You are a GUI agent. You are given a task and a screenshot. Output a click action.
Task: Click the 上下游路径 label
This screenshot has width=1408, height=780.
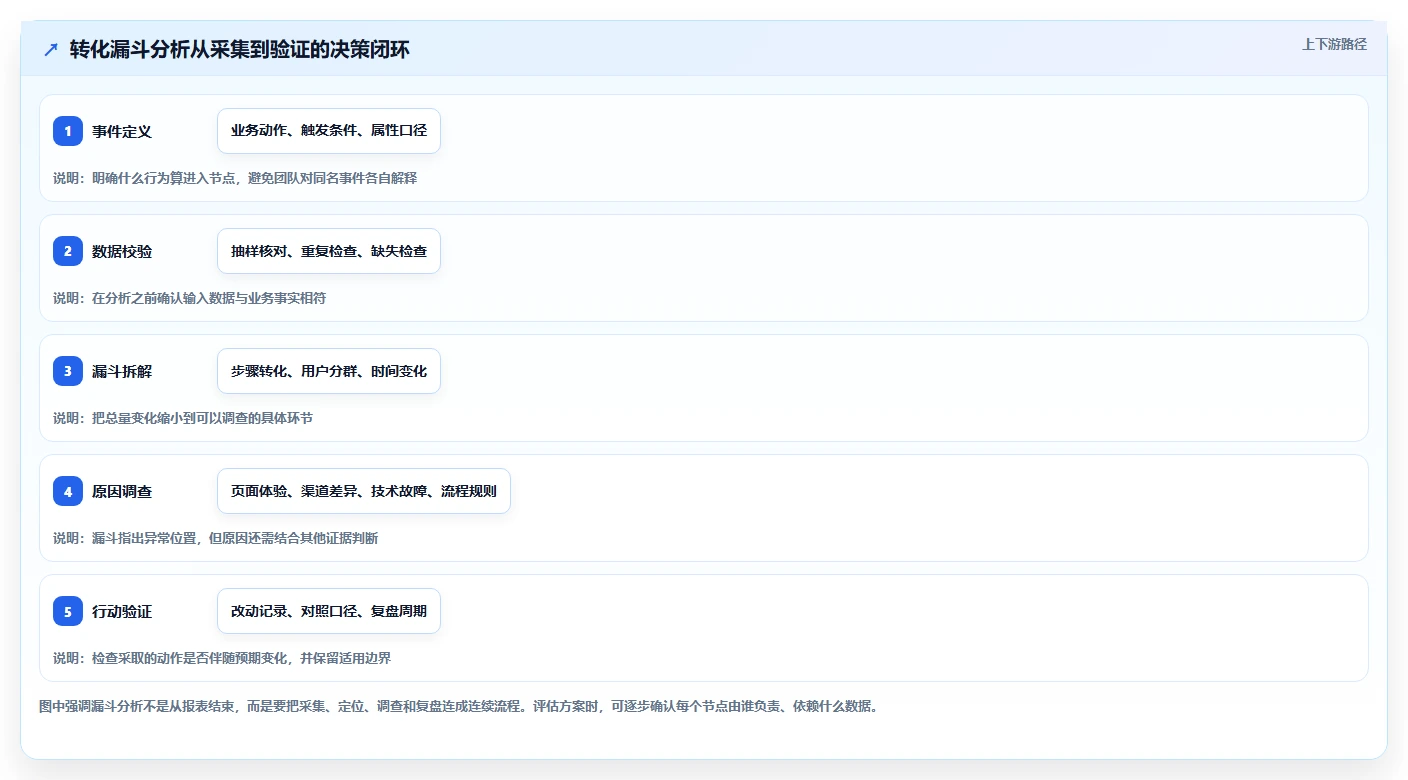pos(1334,44)
